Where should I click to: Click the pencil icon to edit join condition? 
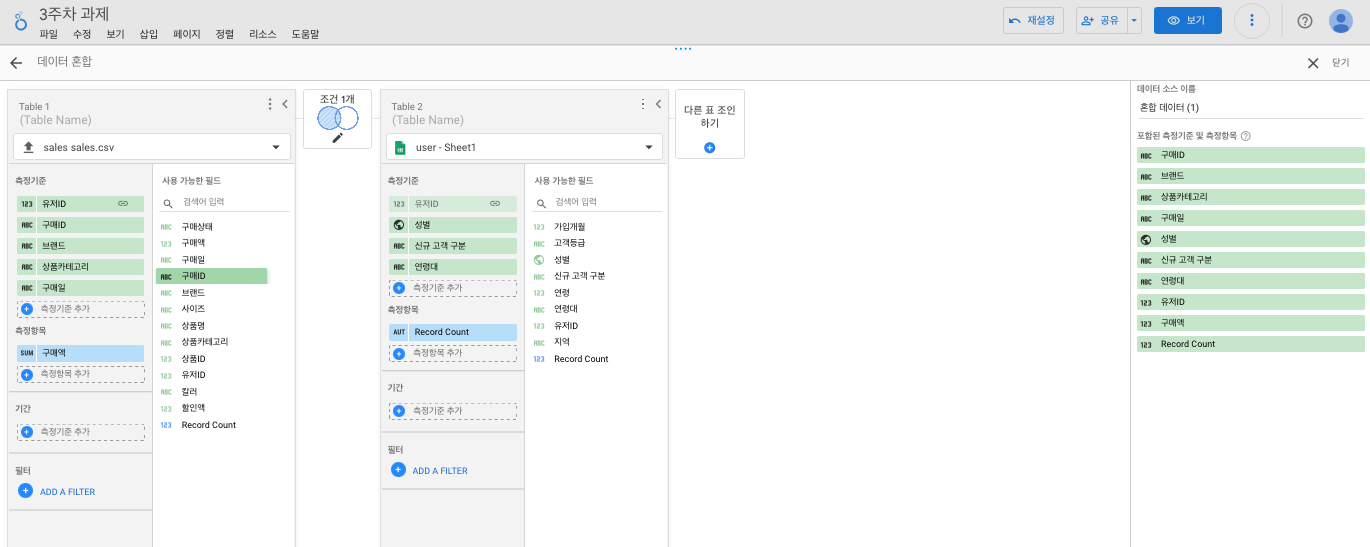337,138
